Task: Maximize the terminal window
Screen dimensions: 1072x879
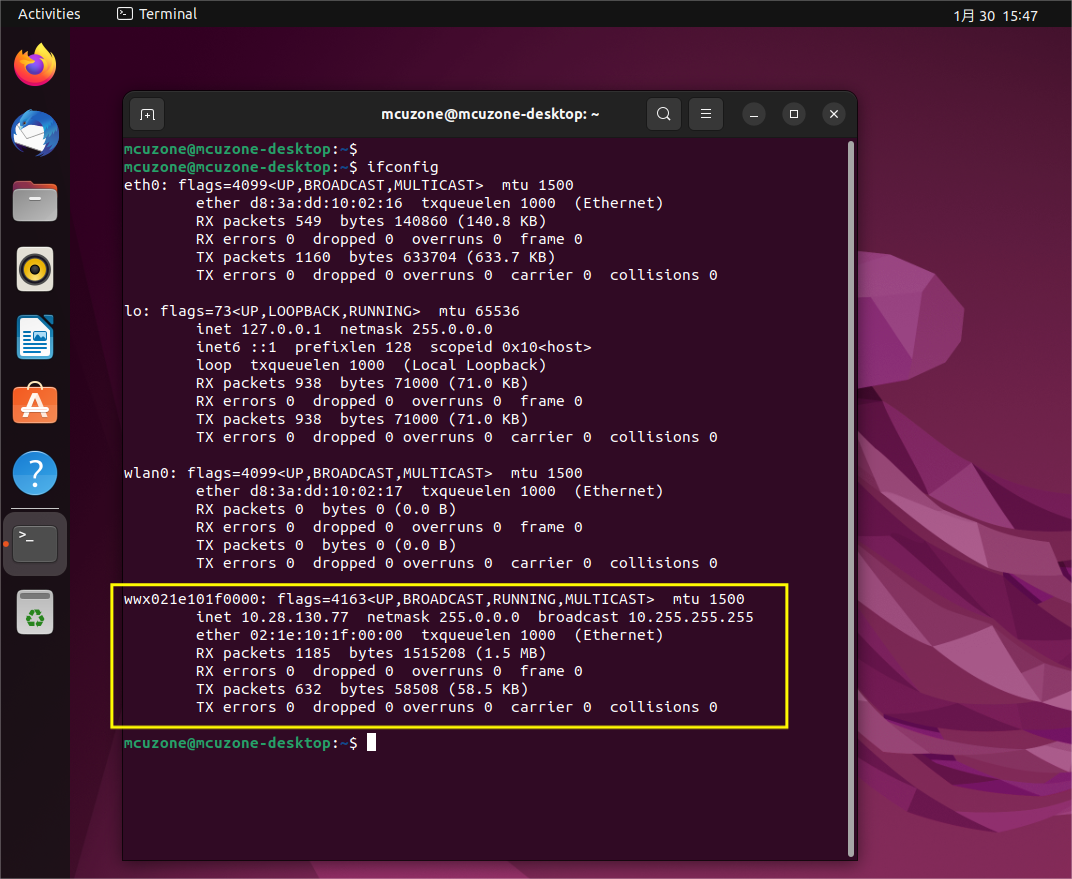Action: coord(794,114)
